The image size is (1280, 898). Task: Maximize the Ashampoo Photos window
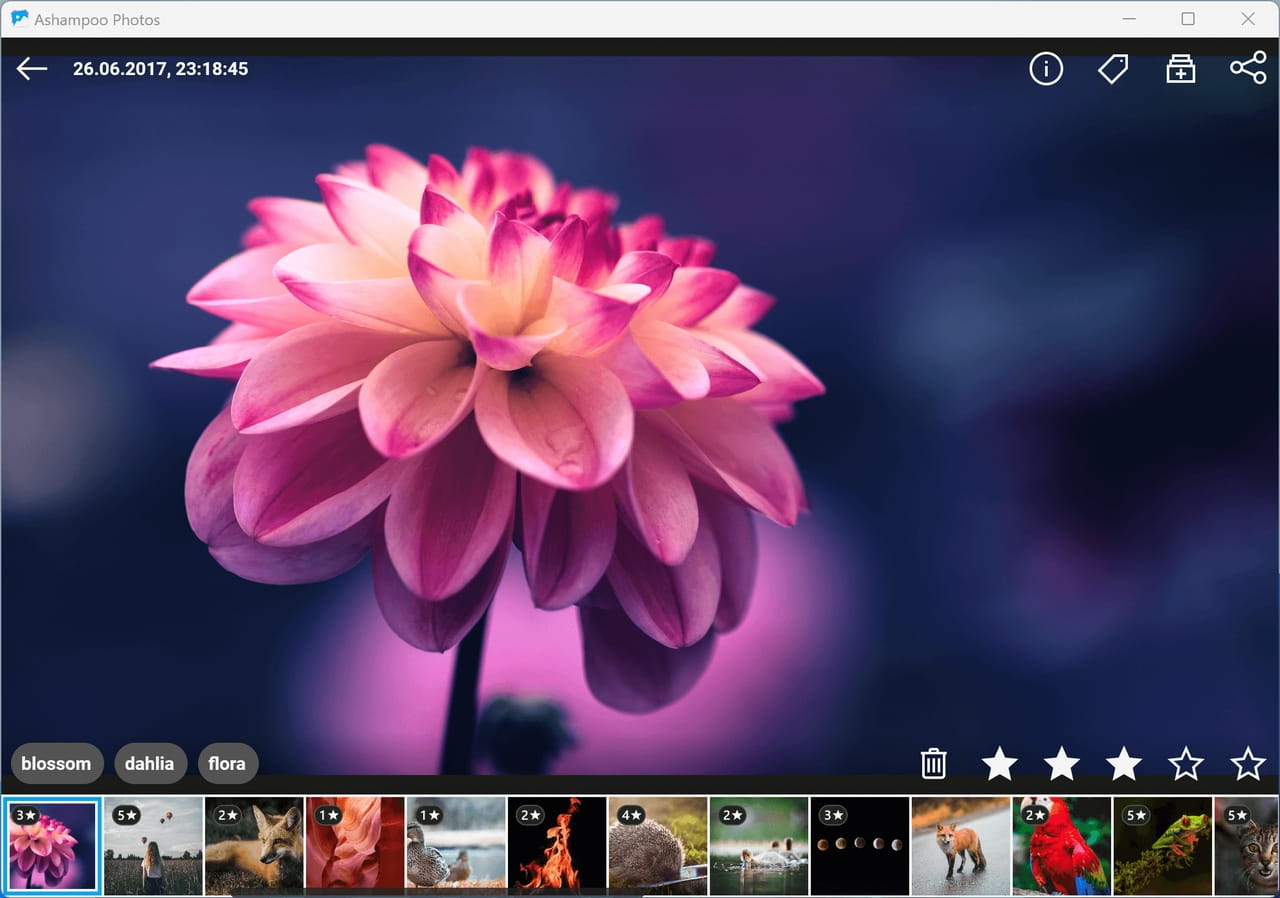point(1188,19)
